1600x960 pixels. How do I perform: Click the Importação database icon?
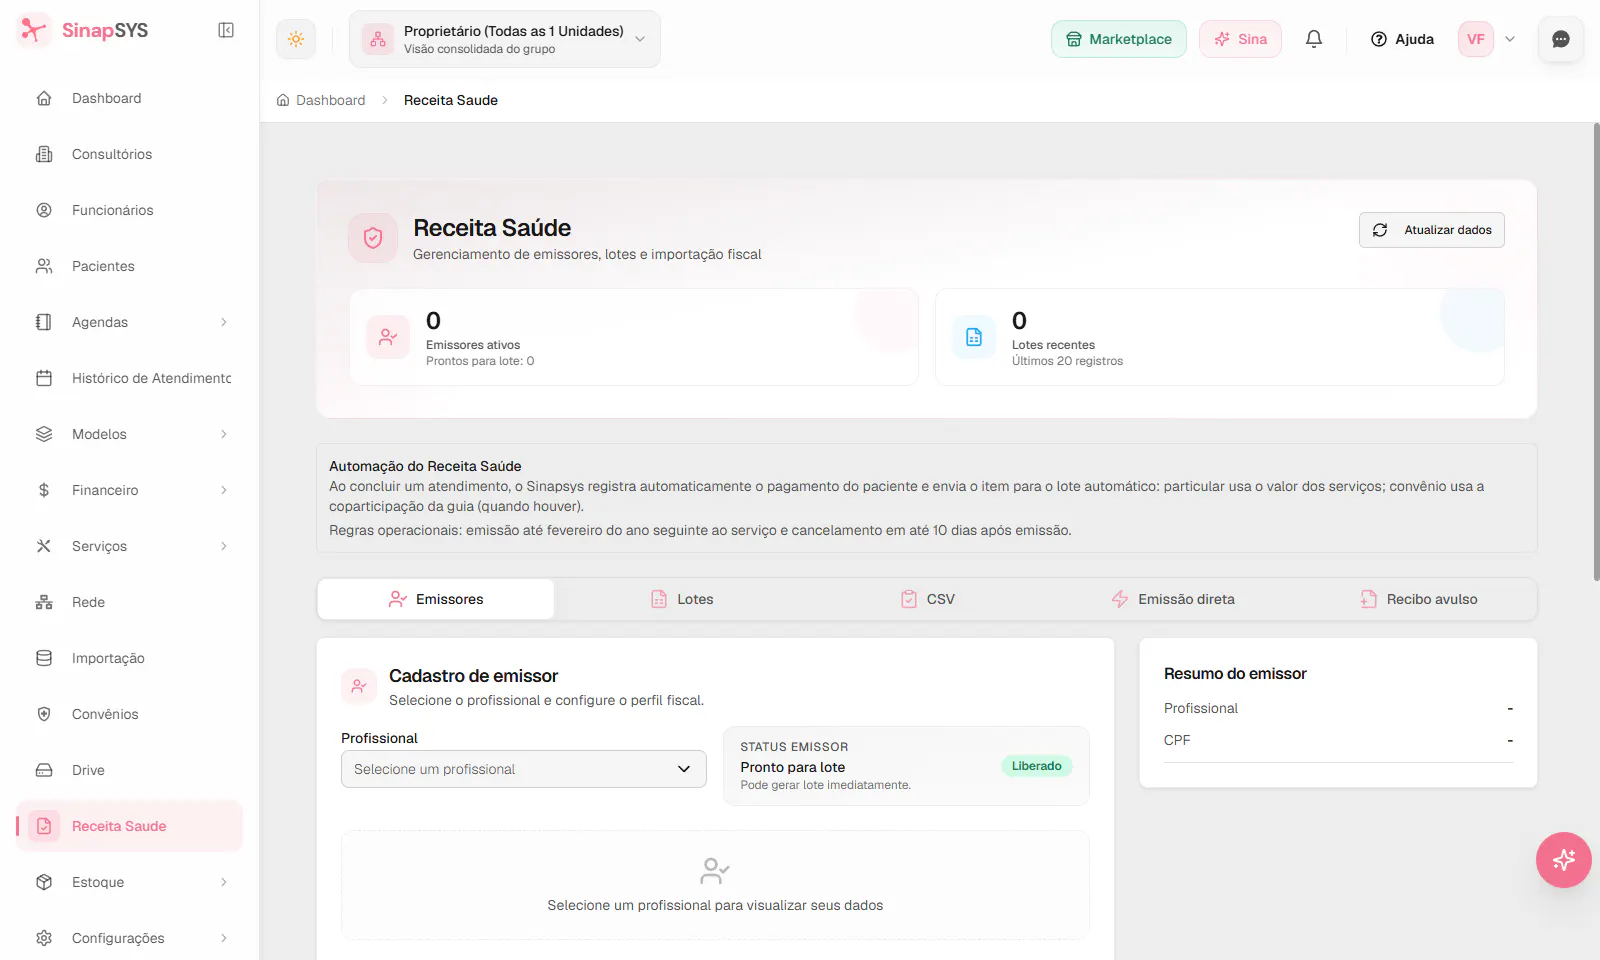click(x=44, y=658)
